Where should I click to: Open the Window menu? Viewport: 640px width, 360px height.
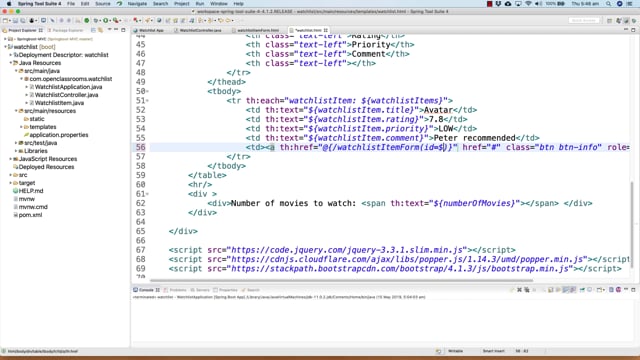[219, 4]
